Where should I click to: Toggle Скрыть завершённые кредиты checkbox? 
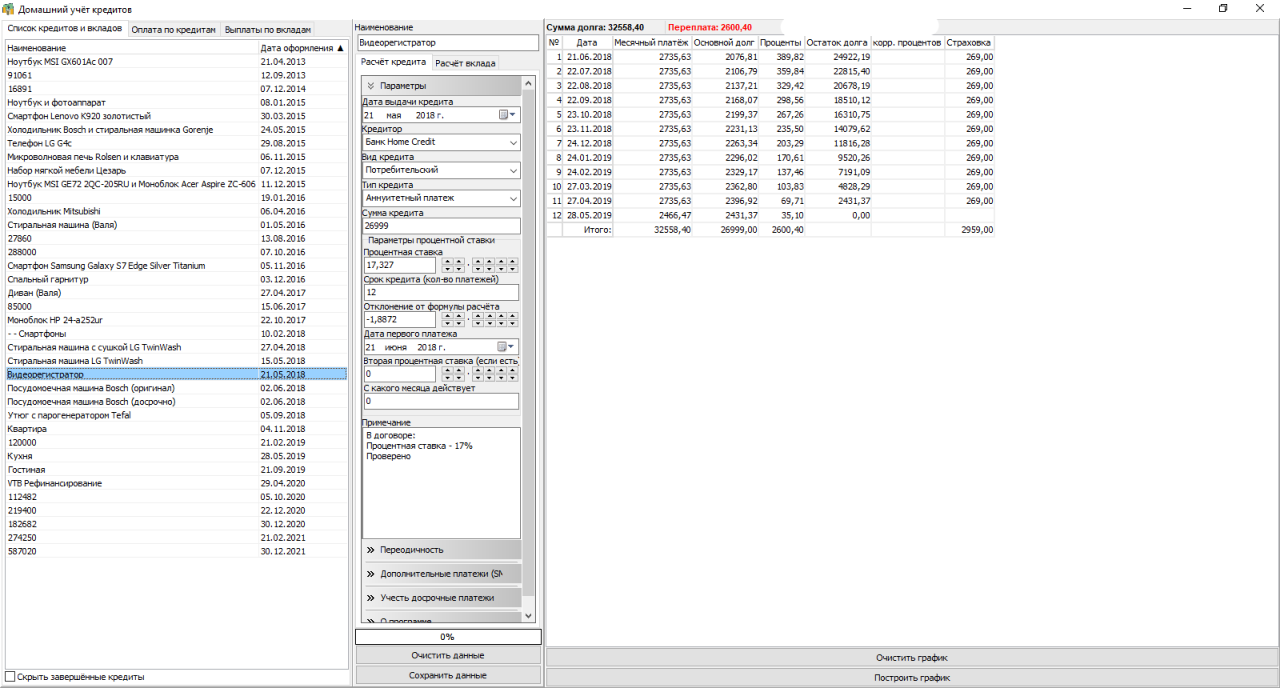coord(11,677)
